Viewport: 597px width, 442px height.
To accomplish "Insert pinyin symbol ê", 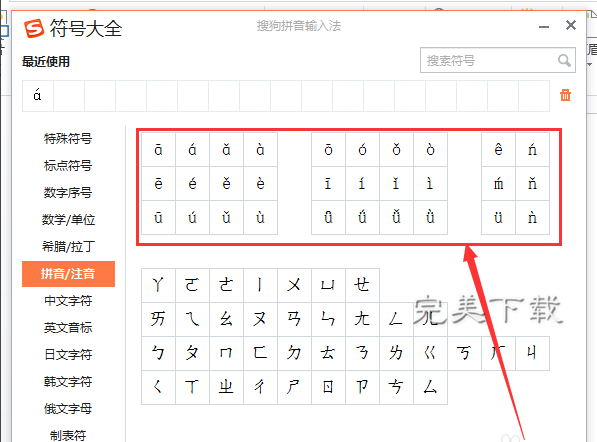I will pyautogui.click(x=498, y=150).
